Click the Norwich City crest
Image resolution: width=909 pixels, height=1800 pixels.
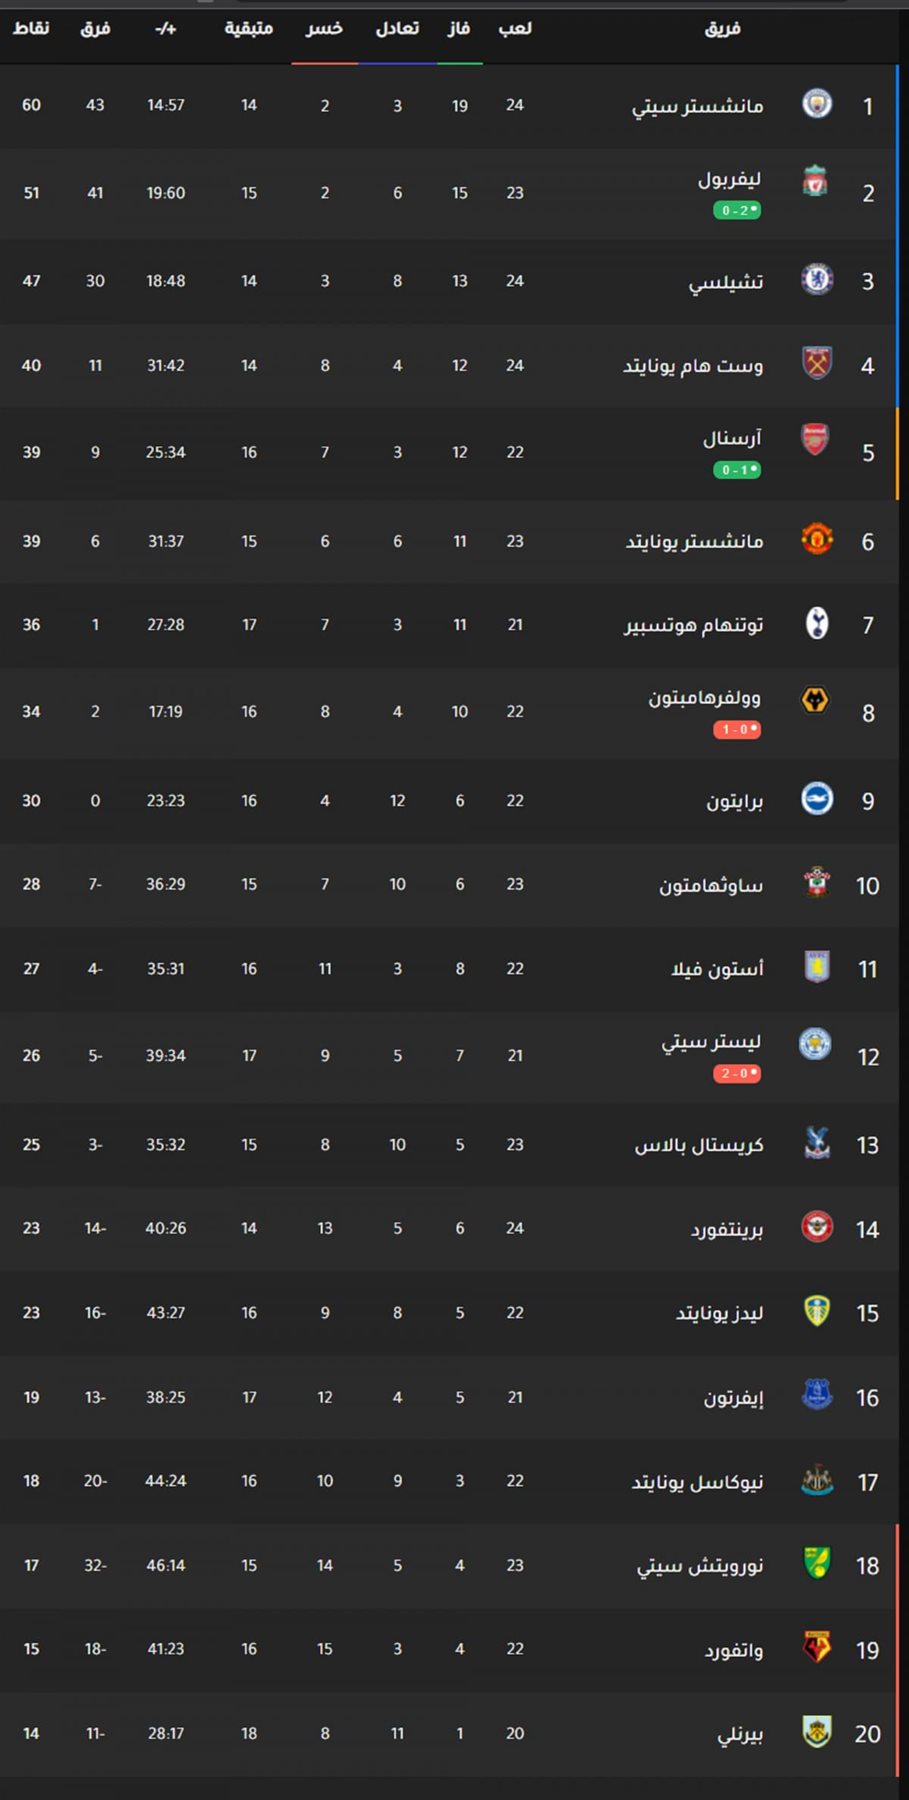tap(817, 1563)
